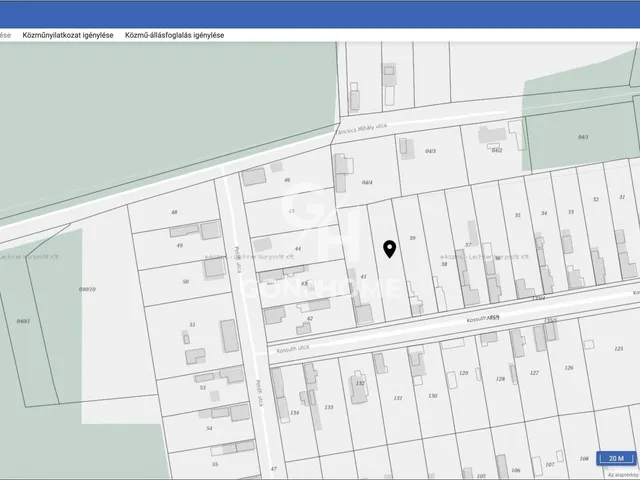Select parcel 04/4 on the map
Viewport: 640px width, 480px height.
click(x=367, y=182)
